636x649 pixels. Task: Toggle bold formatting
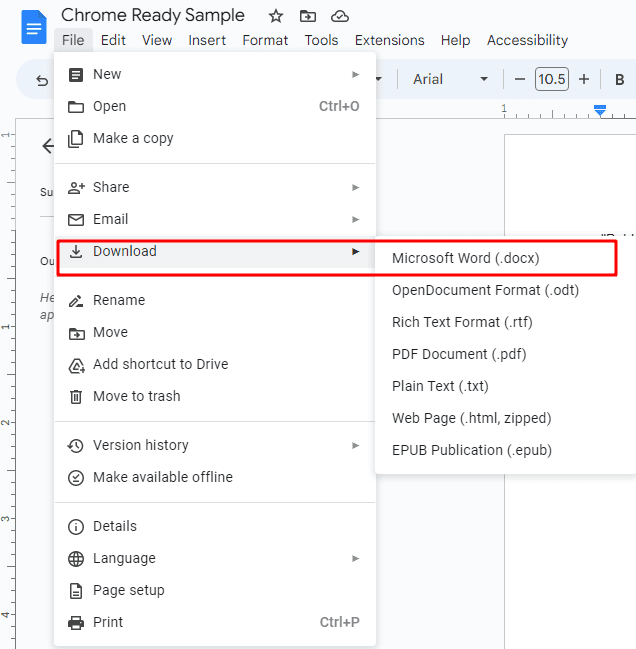point(619,79)
